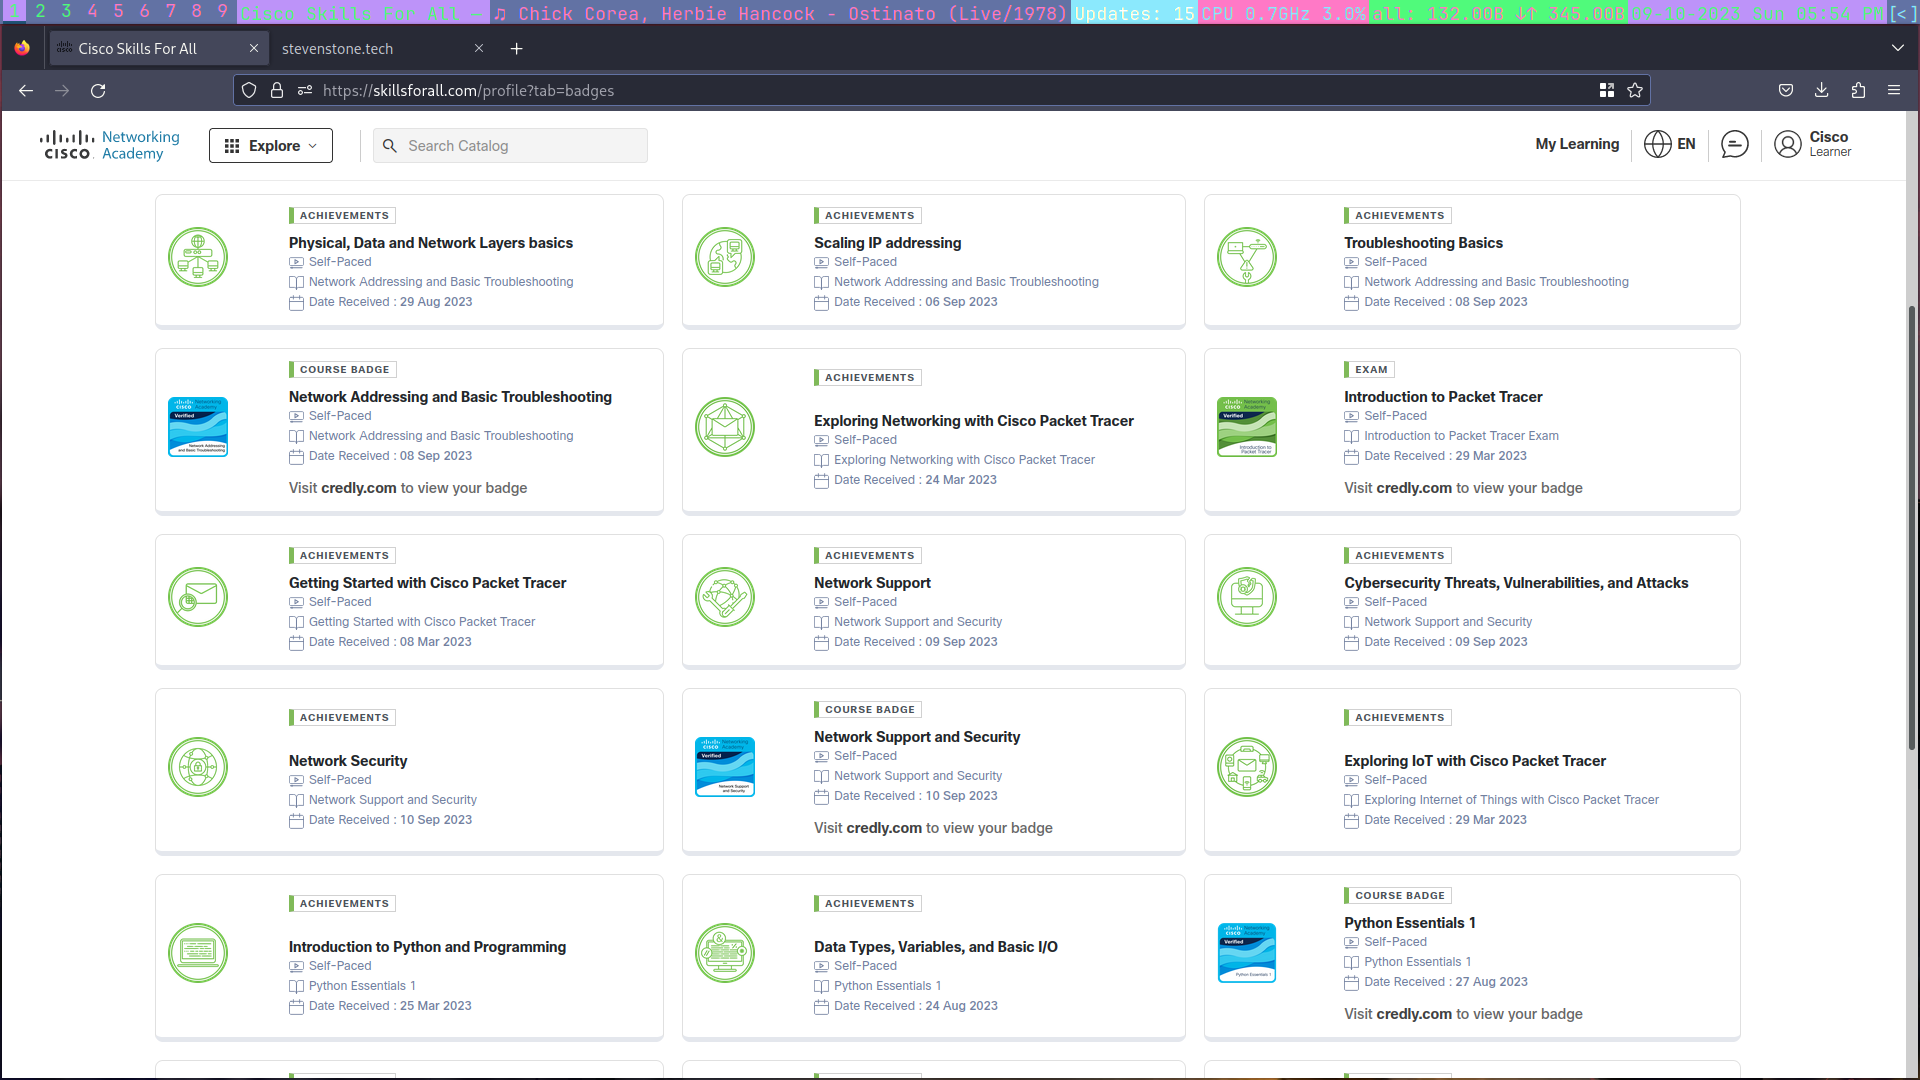This screenshot has width=1920, height=1080.
Task: Click the site lock padlock icon
Action: coord(277,91)
